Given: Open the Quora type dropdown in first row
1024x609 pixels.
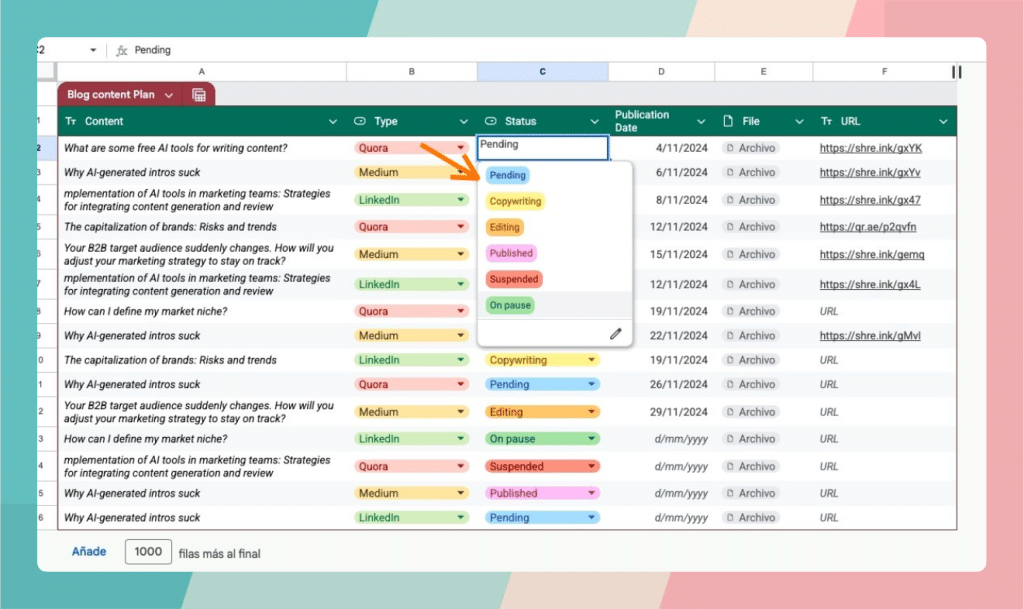Looking at the screenshot, I should 461,148.
